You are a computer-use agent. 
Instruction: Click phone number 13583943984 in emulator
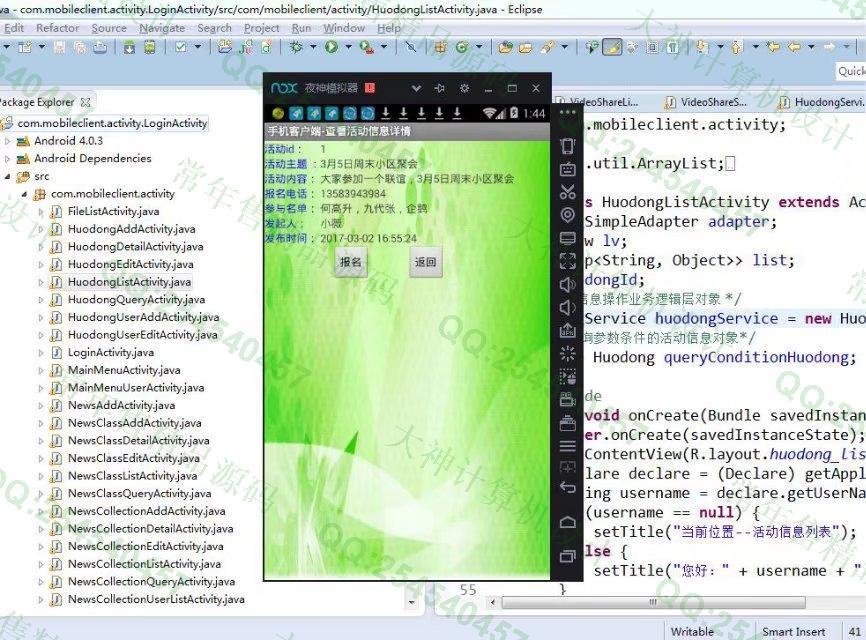click(x=353, y=194)
